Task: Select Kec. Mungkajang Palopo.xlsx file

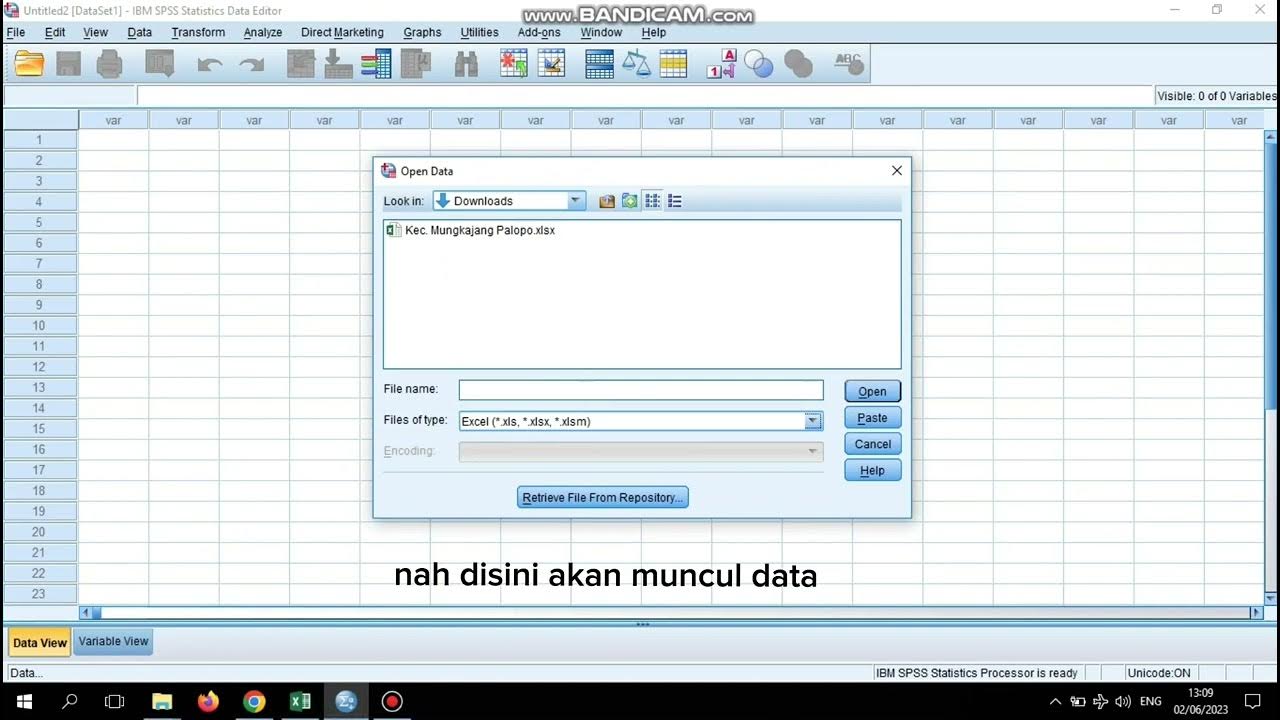Action: [471, 230]
